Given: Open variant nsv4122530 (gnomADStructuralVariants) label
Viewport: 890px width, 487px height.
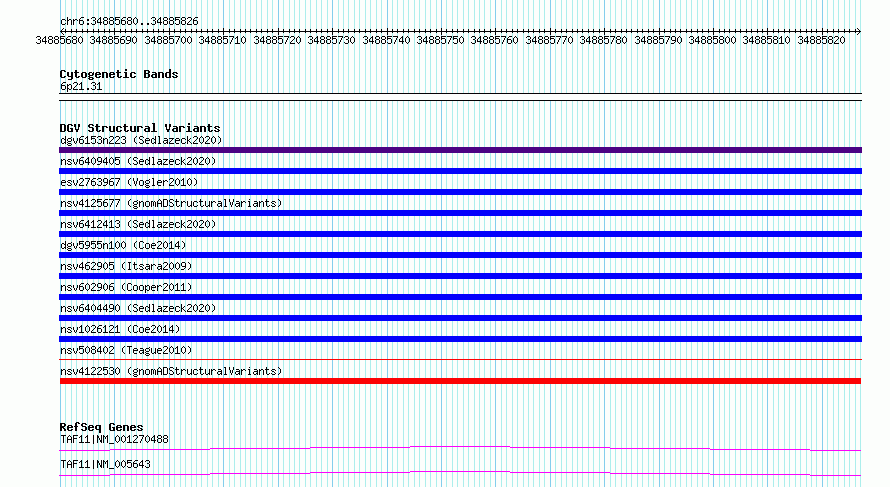Looking at the screenshot, I should [171, 371].
